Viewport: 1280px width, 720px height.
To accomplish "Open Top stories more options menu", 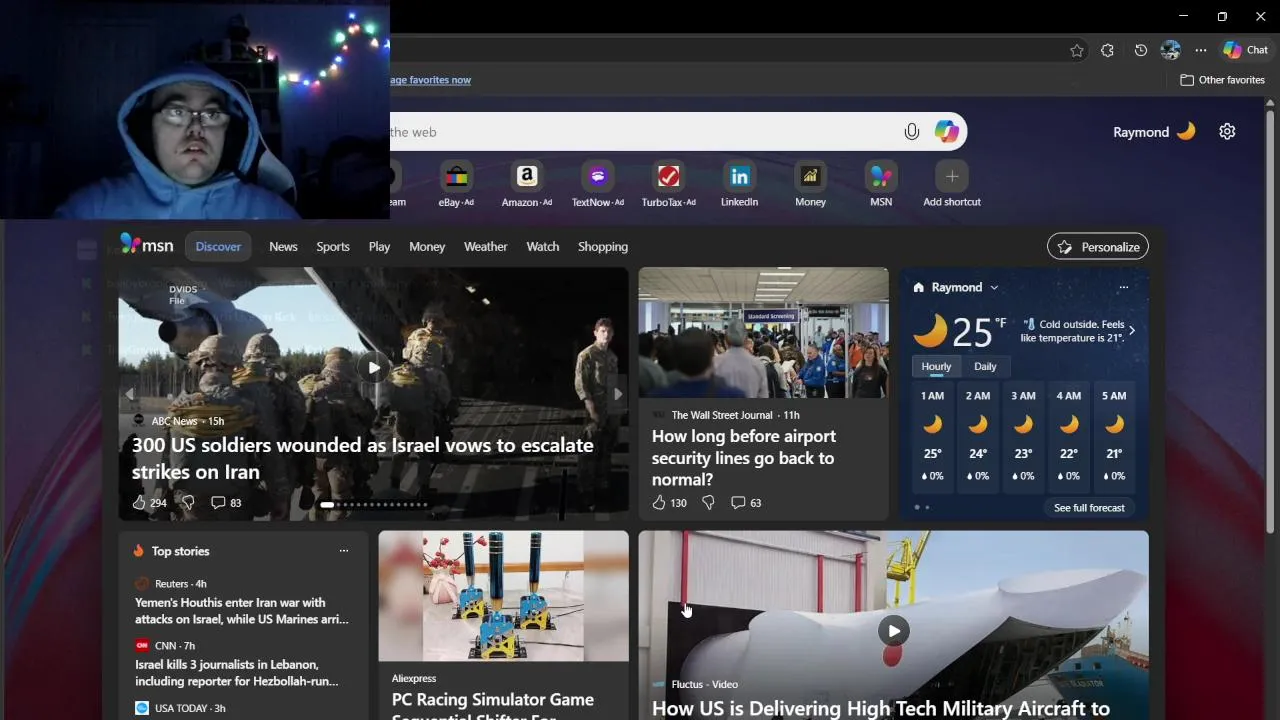I will click(x=343, y=551).
